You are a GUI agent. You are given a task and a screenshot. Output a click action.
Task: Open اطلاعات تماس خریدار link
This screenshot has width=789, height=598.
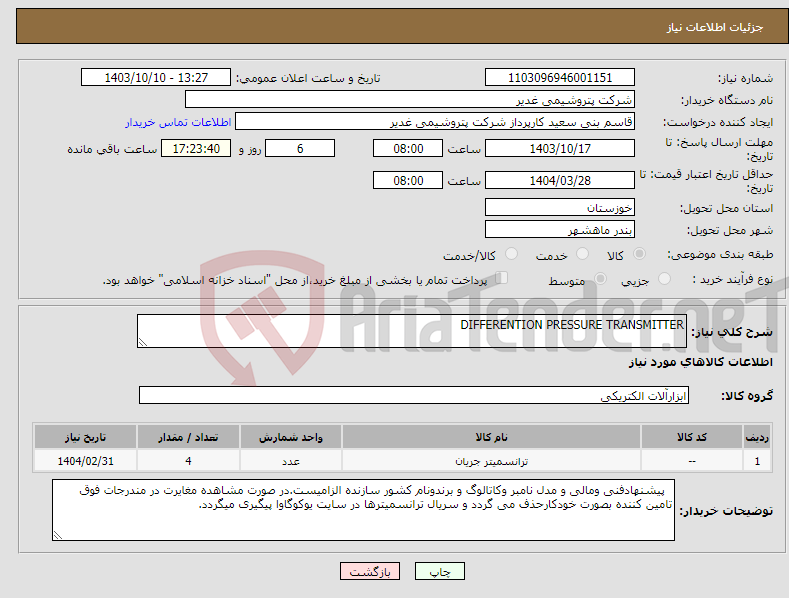coord(178,122)
